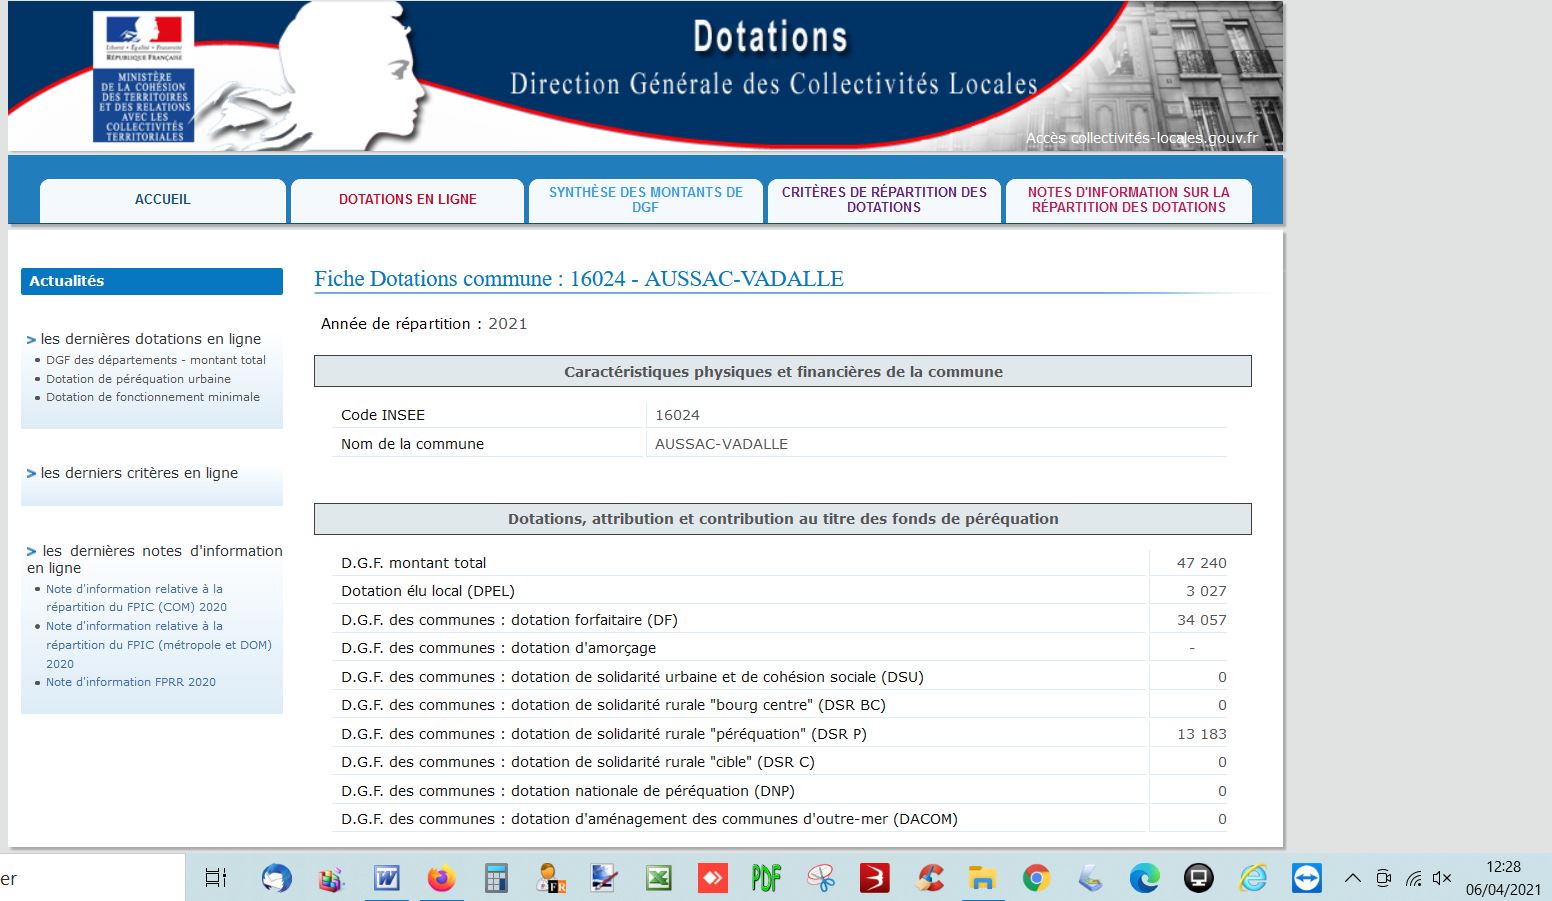Screen dimensions: 1552x901
Task: Expand 'les derniers critères en ligne' section
Action: 139,473
